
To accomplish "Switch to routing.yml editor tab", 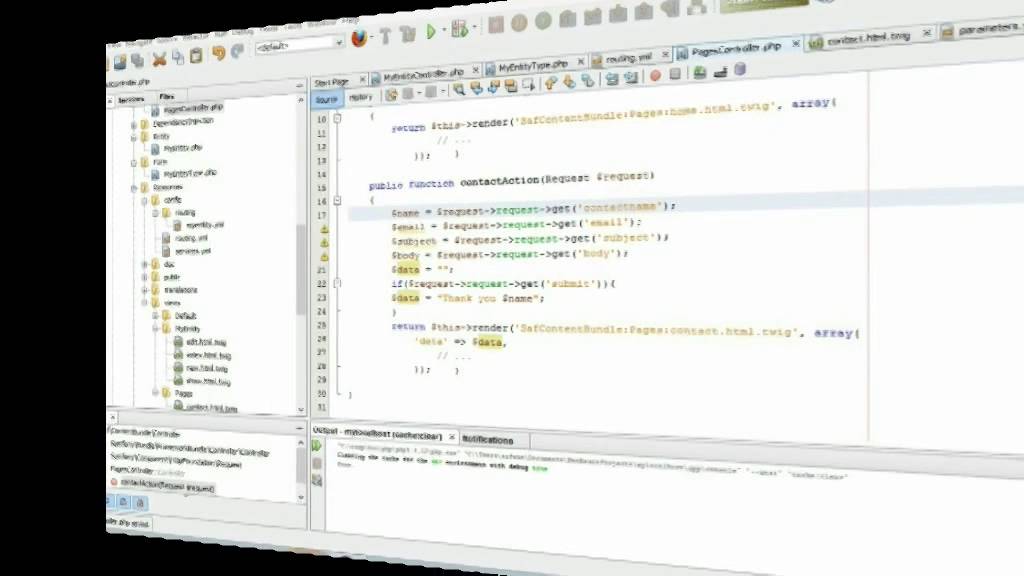I will 628,59.
